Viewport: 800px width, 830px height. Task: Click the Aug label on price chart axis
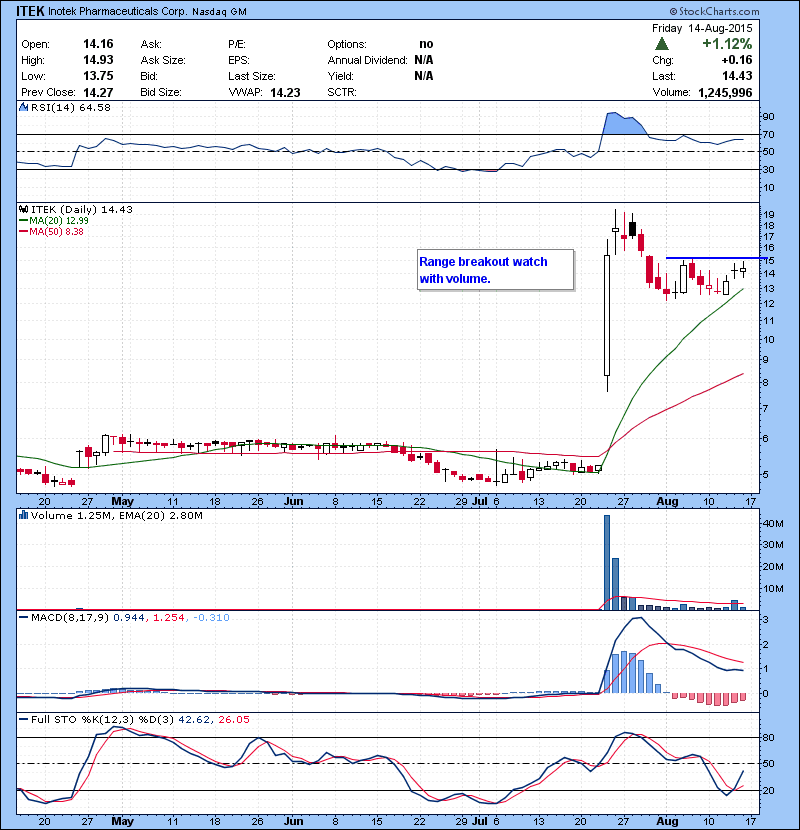pyautogui.click(x=667, y=501)
